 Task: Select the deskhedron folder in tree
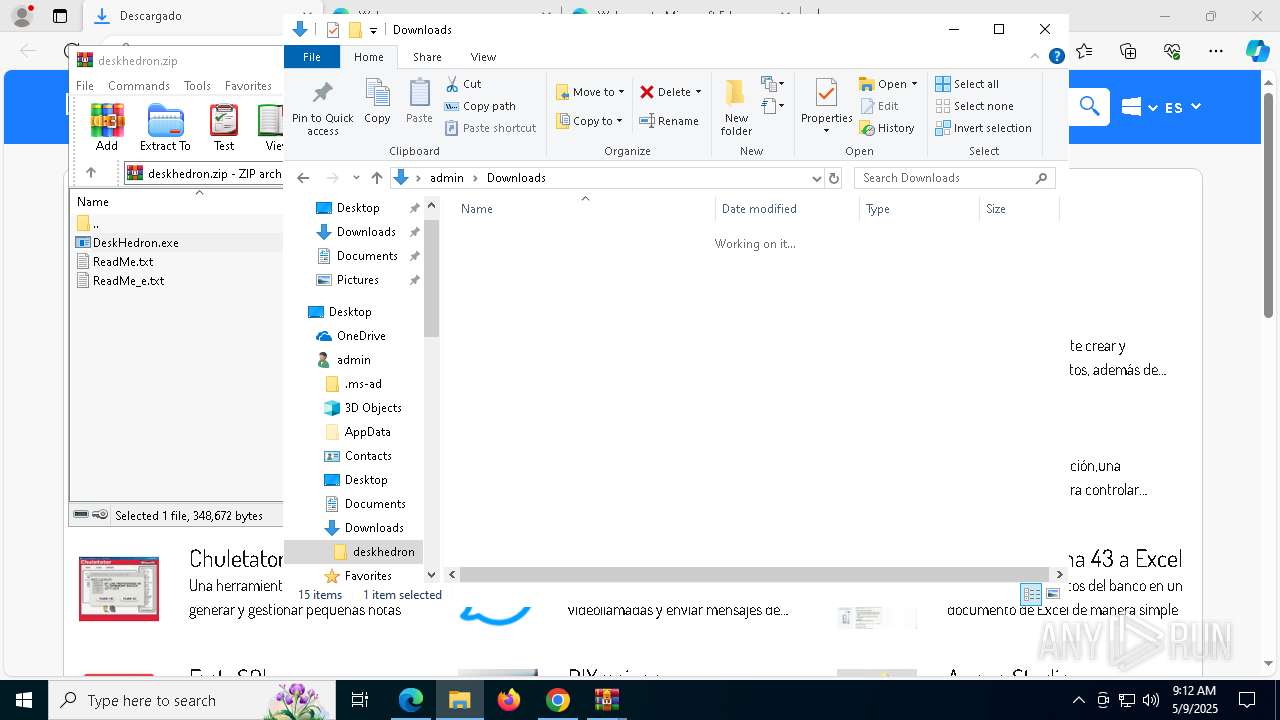383,552
